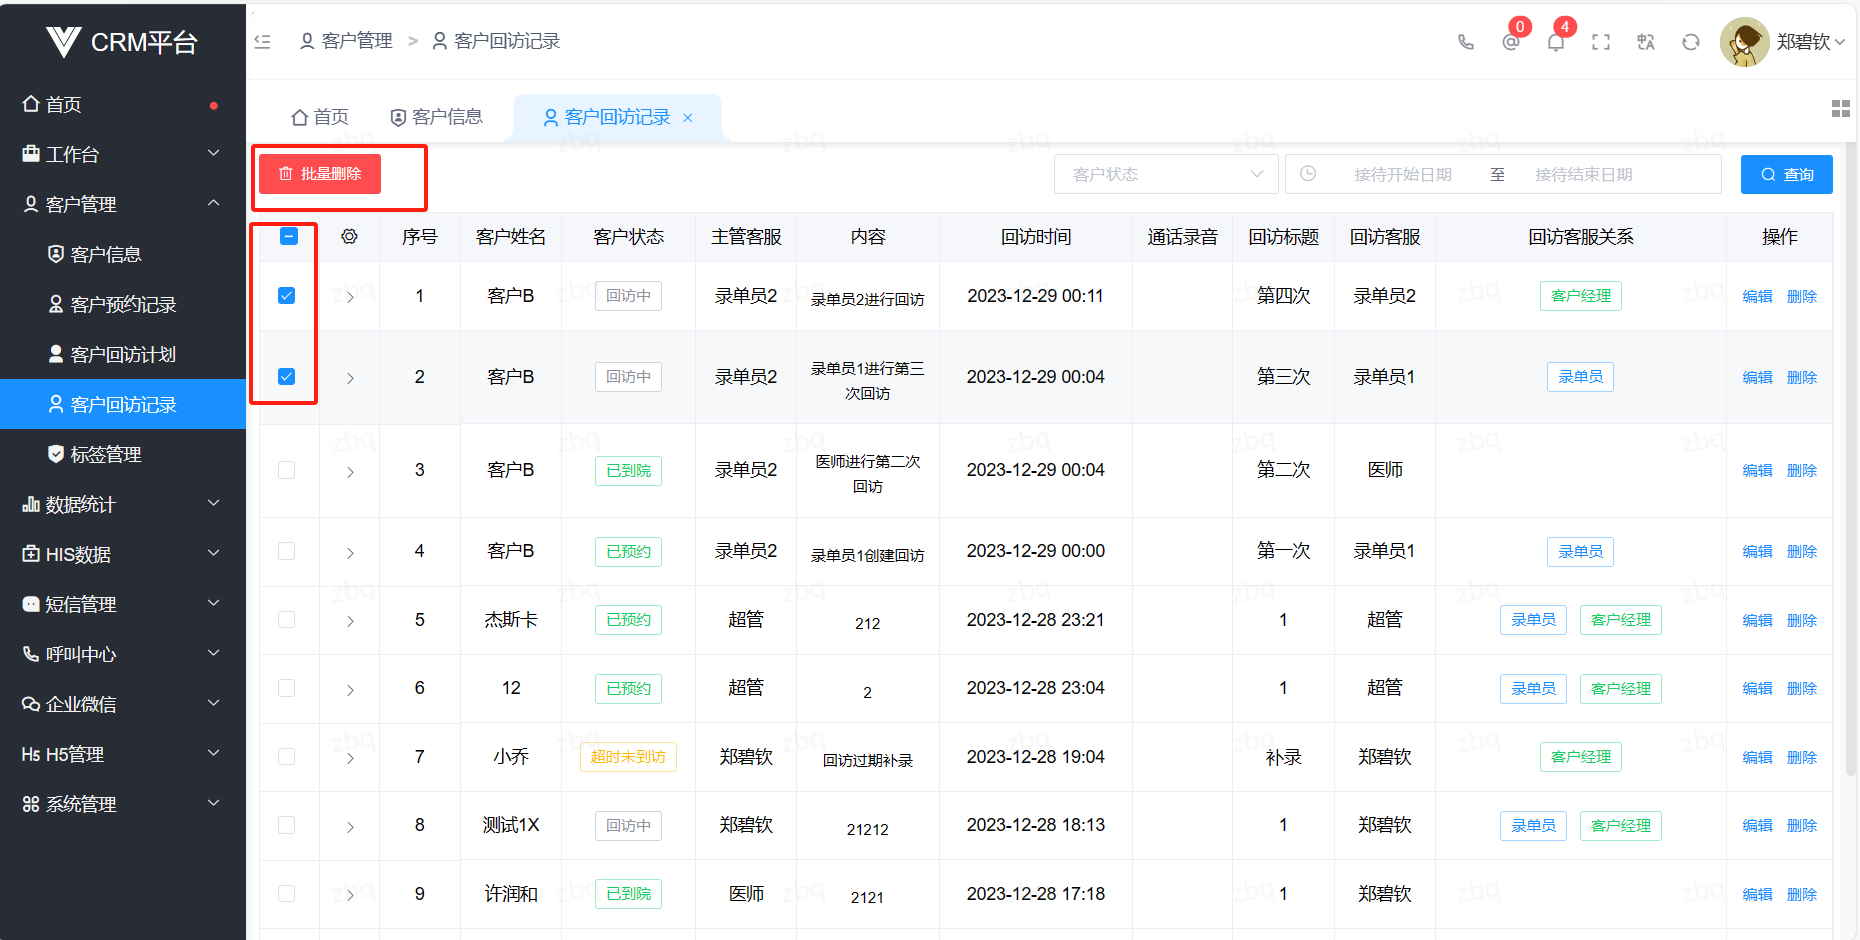Select 客户回访记录 in the sidebar

123,404
